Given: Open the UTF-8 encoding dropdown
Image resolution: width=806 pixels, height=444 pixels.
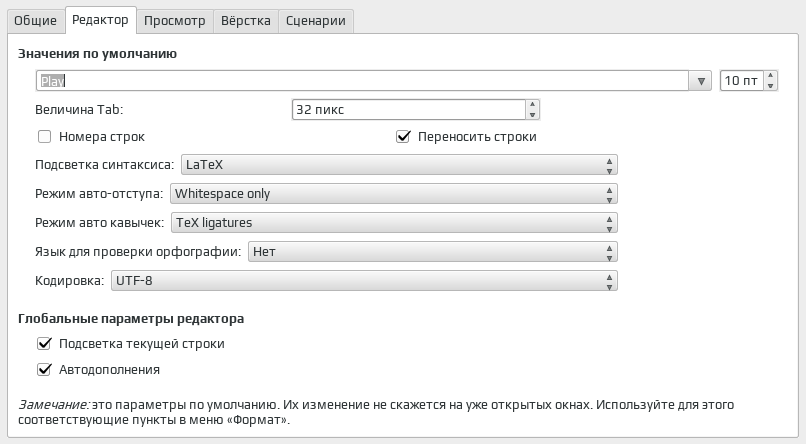Looking at the screenshot, I should tap(364, 281).
